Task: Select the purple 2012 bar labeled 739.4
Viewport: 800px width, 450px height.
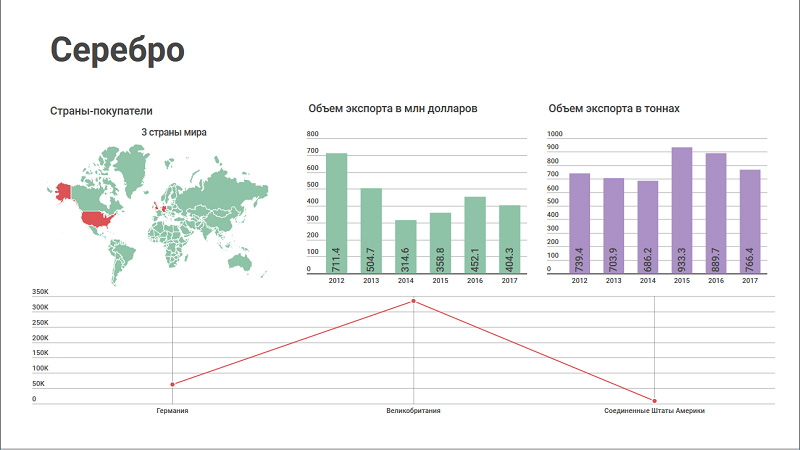Action: 579,223
